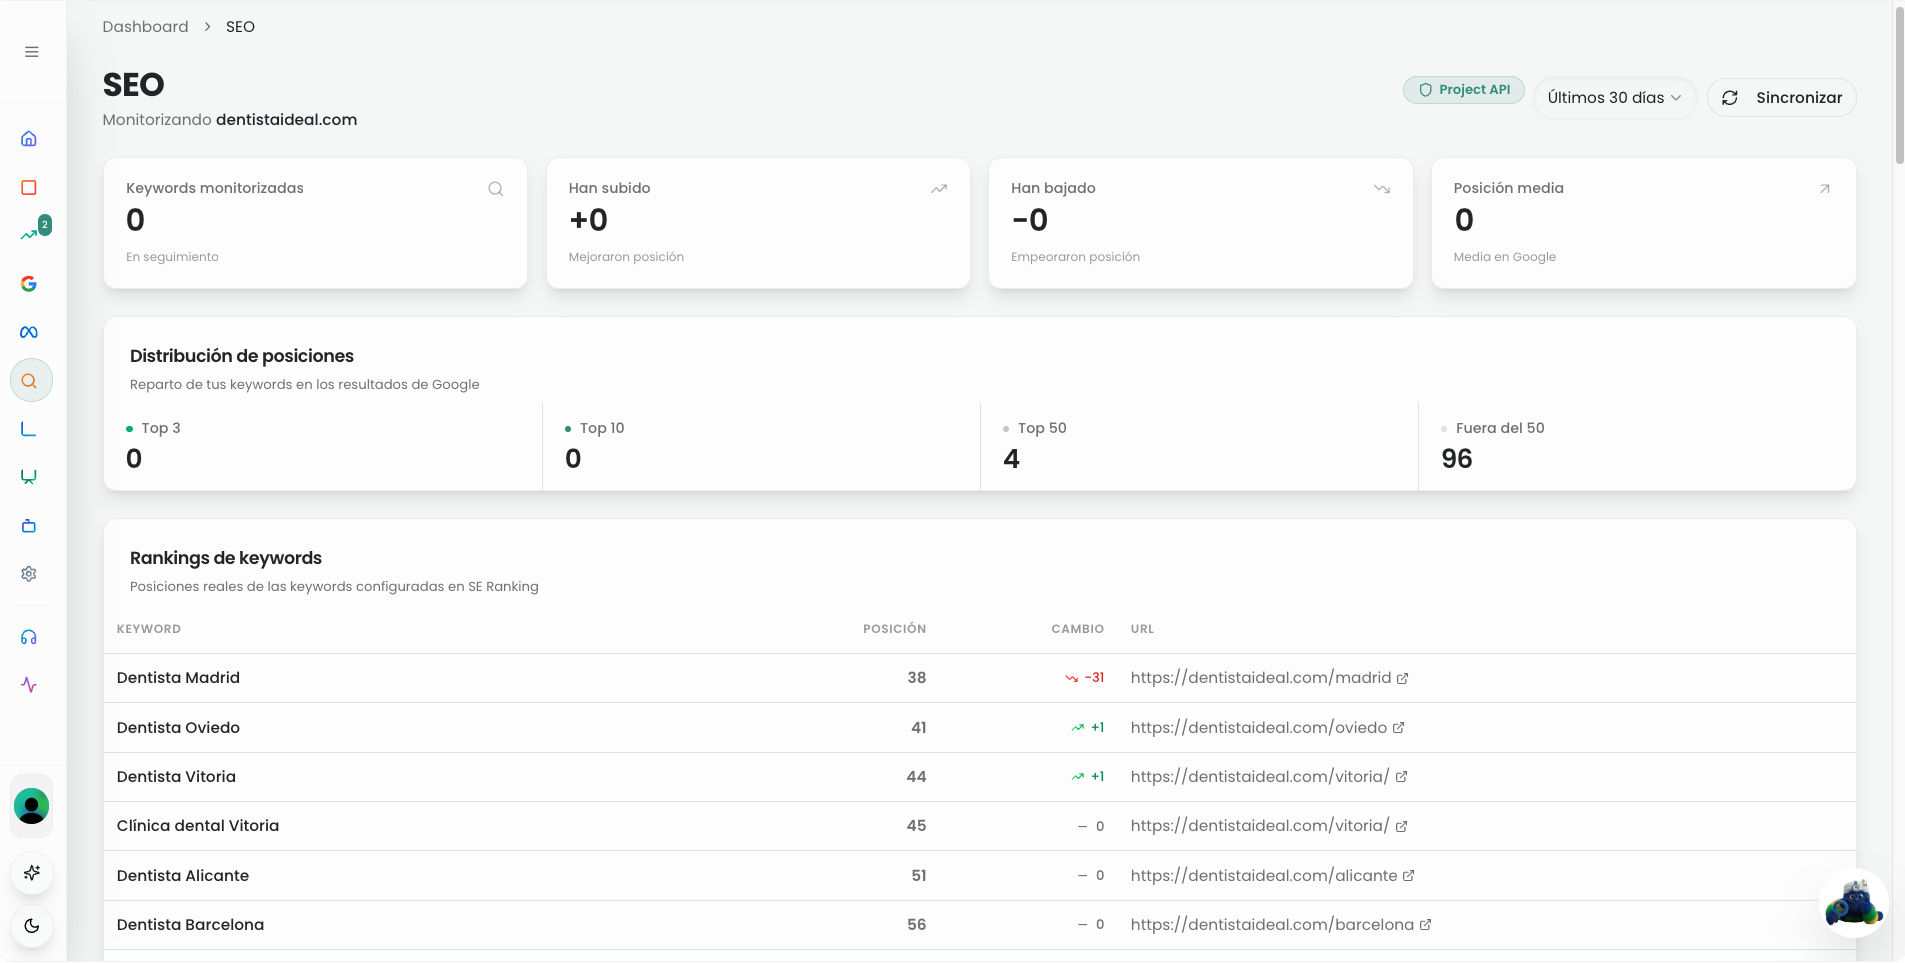Open the settings gear in sidebar
This screenshot has height=963, width=1905.
point(29,574)
